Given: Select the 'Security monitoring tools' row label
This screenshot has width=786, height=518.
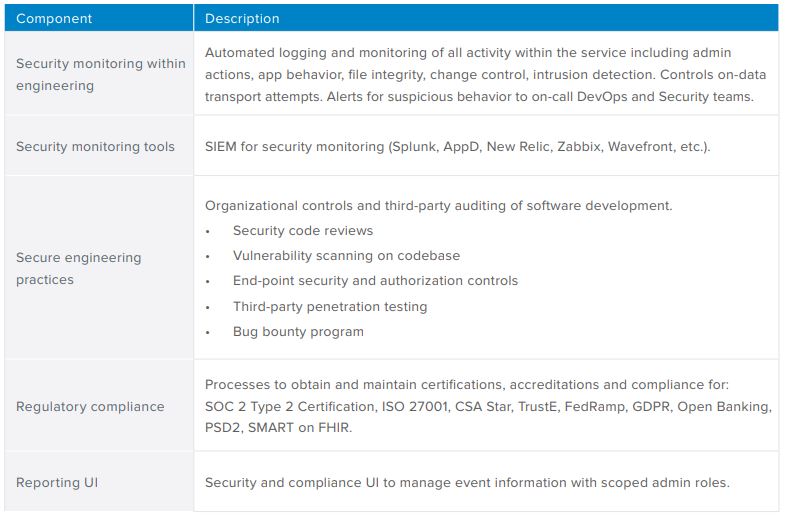Looking at the screenshot, I should click(95, 146).
